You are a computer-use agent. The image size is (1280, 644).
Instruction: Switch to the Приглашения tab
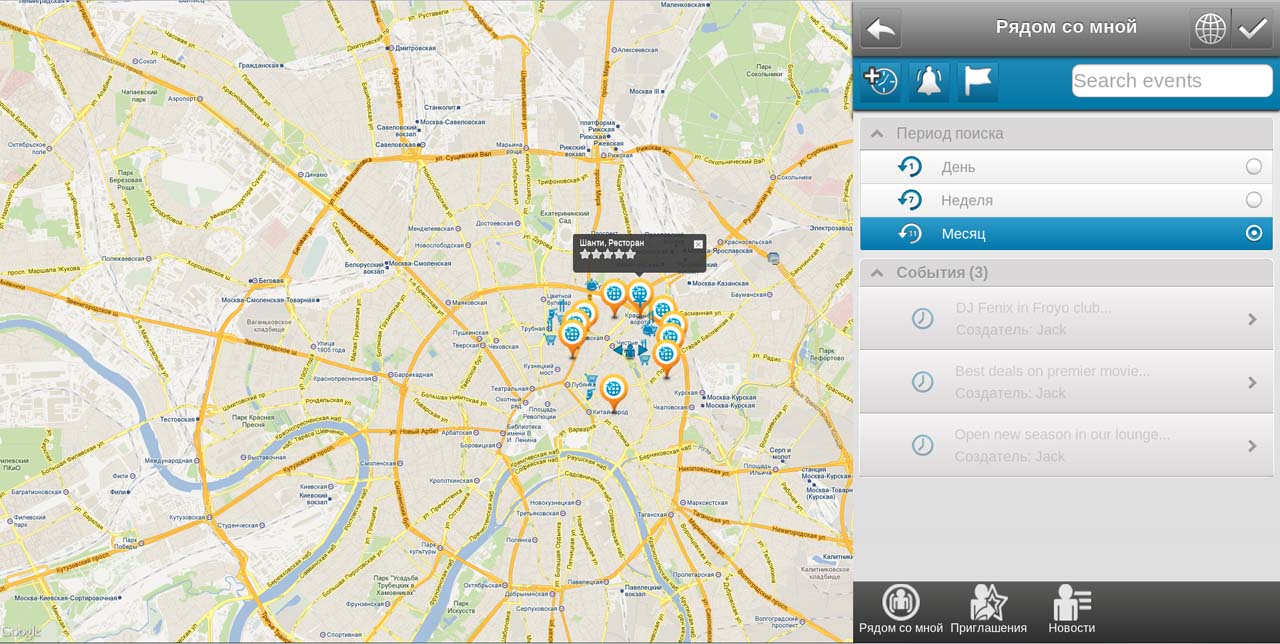988,611
